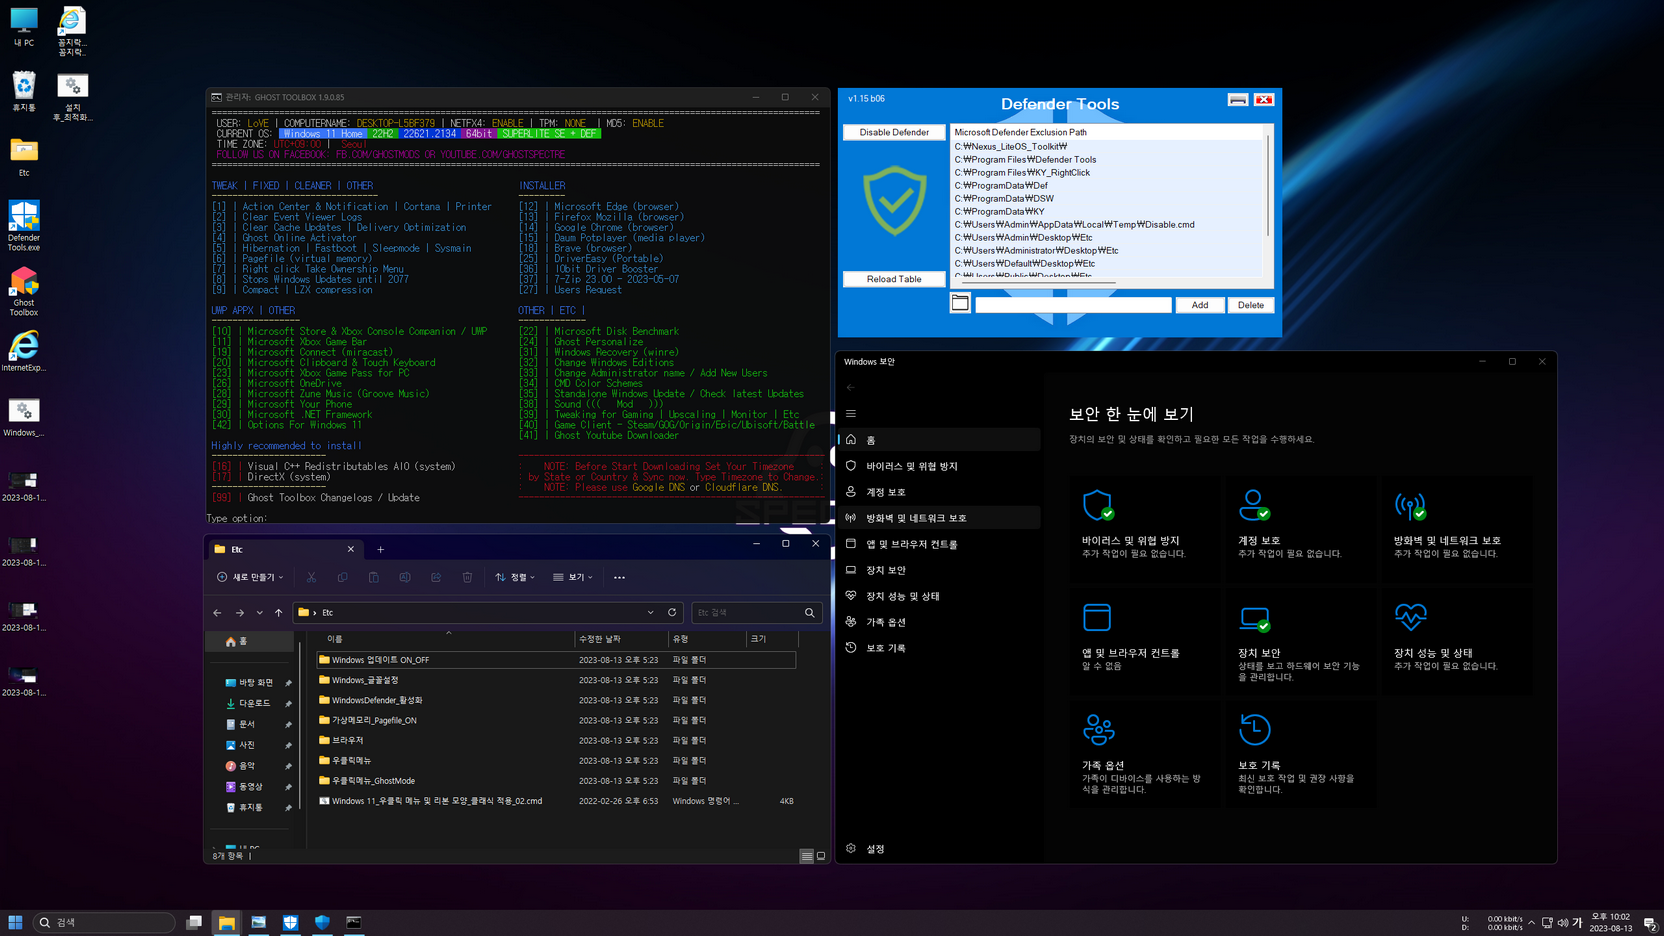Viewport: 1664px width, 936px height.
Task: Focus the exclusion path input field
Action: (x=1073, y=305)
